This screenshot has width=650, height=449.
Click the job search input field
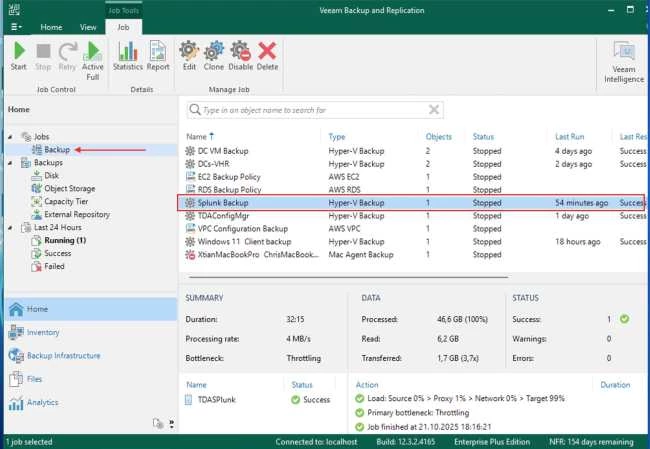[x=314, y=110]
